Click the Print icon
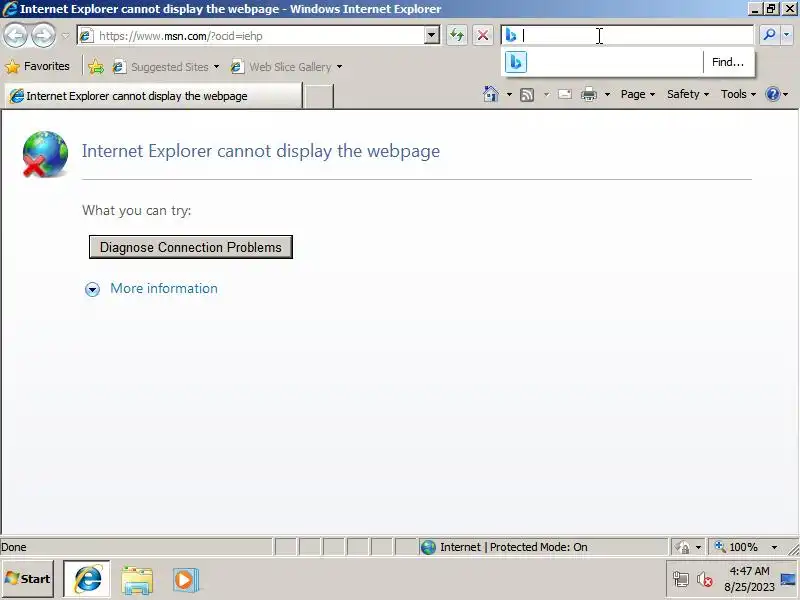800x600 pixels. [x=589, y=94]
